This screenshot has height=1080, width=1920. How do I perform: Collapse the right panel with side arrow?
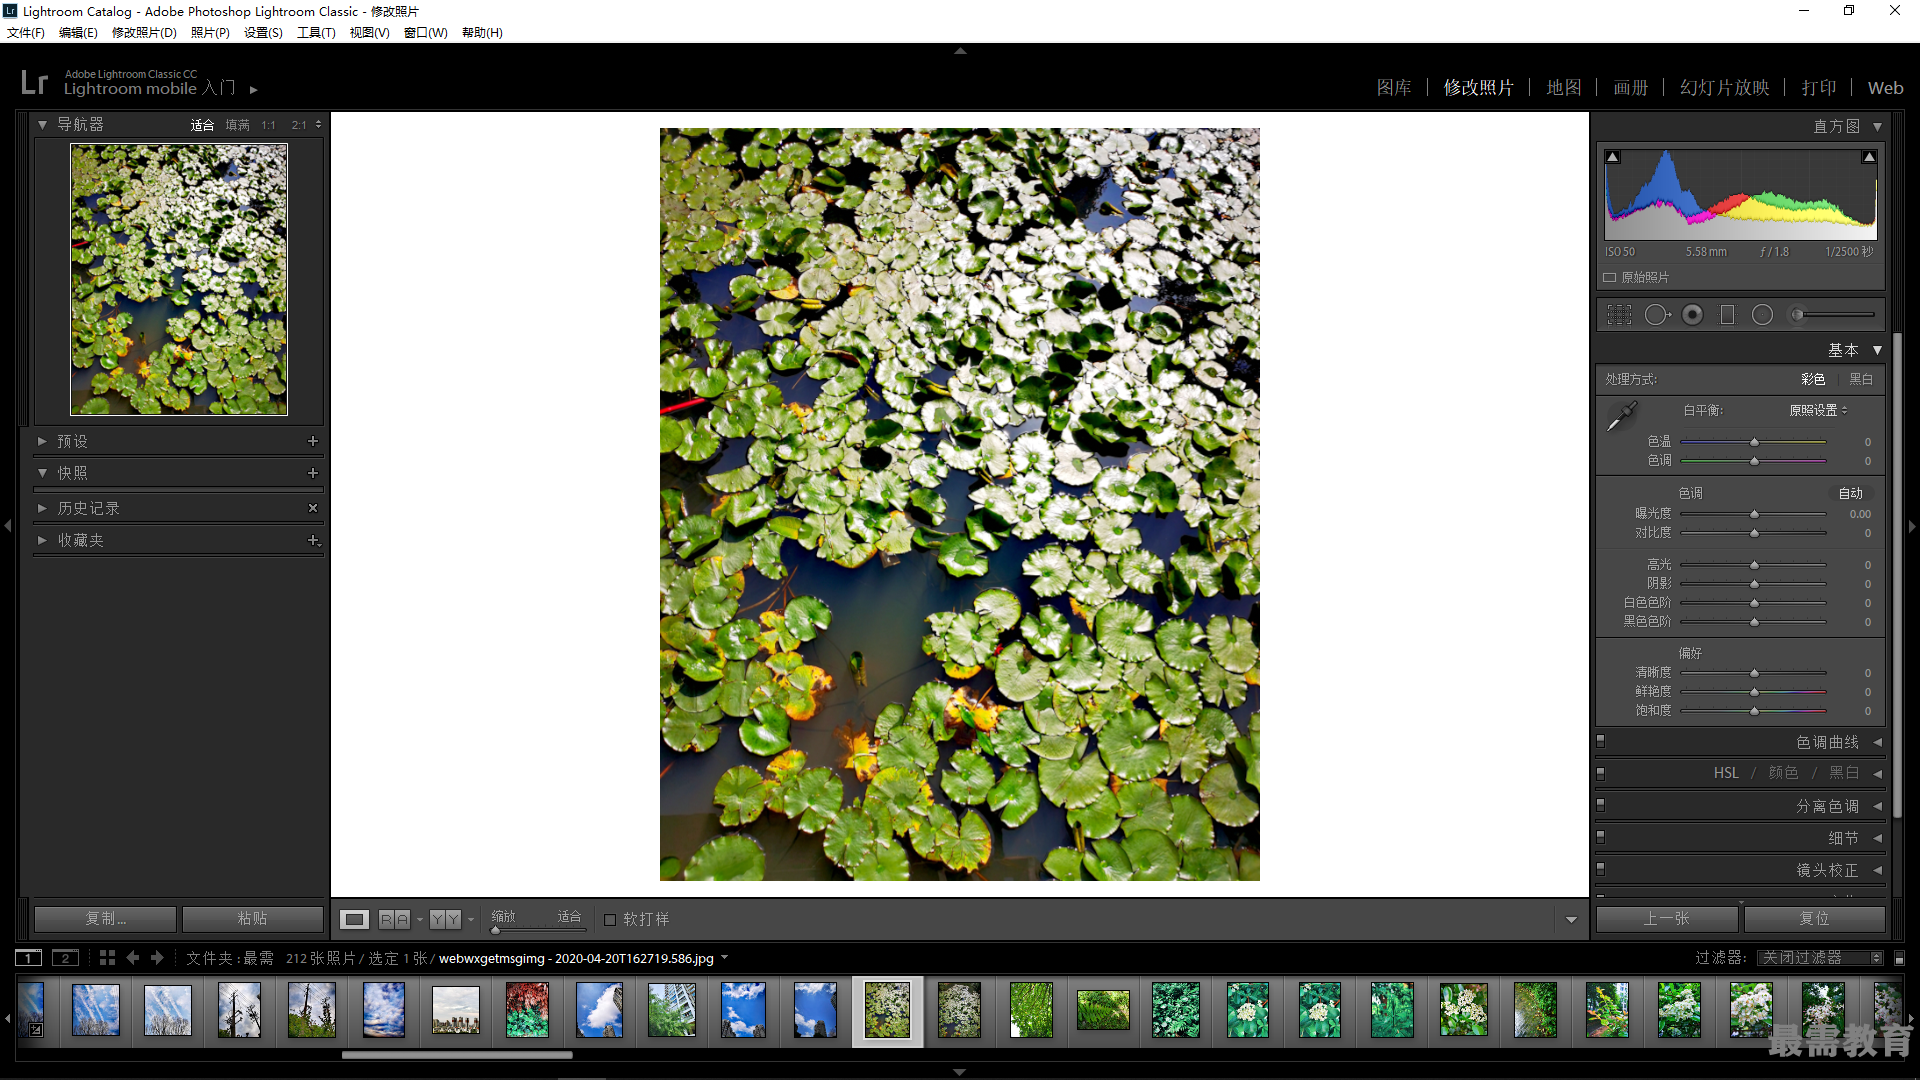point(1912,525)
